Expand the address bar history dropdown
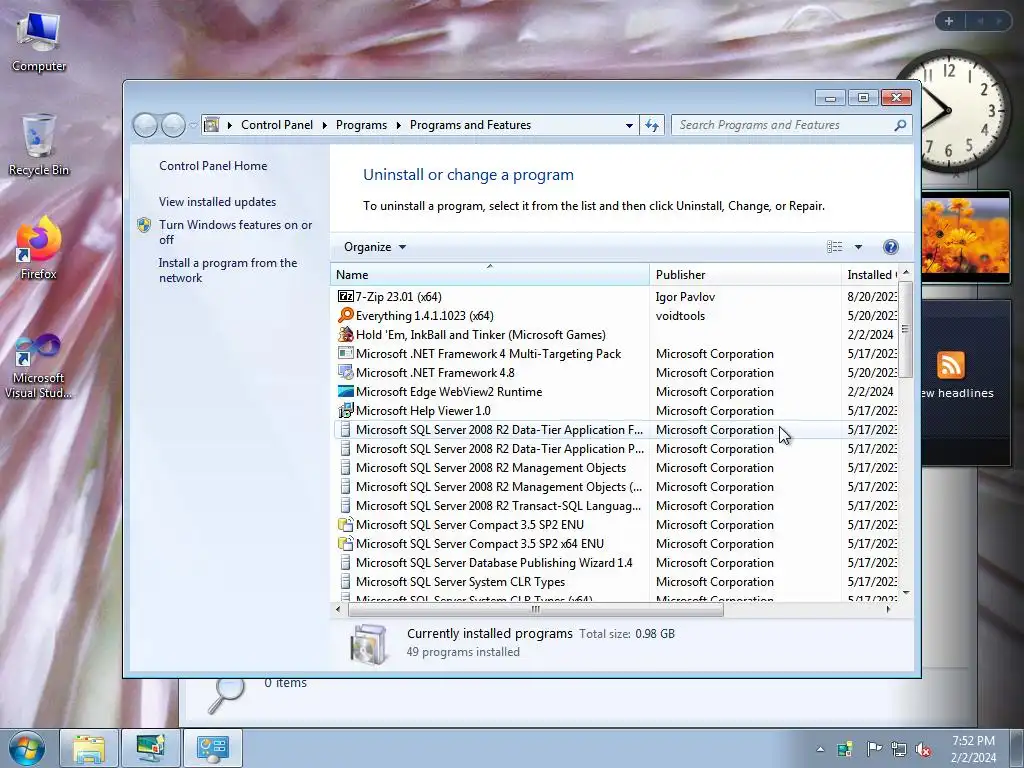The width and height of the screenshot is (1024, 768). [629, 125]
